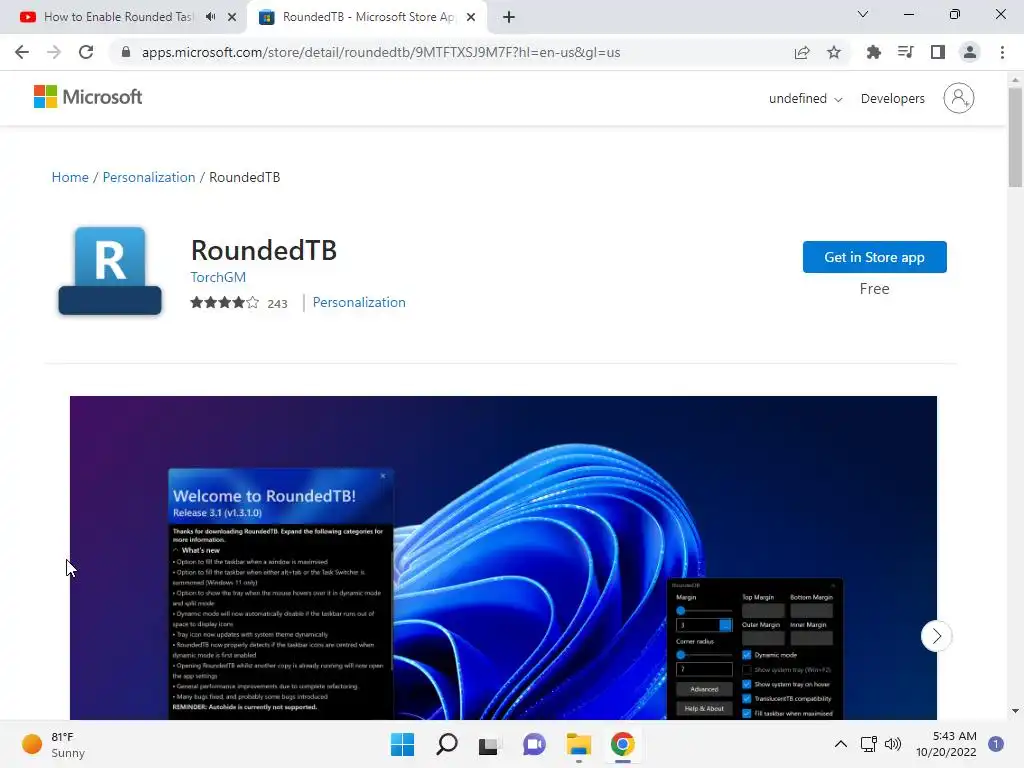Open the Windows Start button
The image size is (1024, 768).
pyautogui.click(x=402, y=744)
